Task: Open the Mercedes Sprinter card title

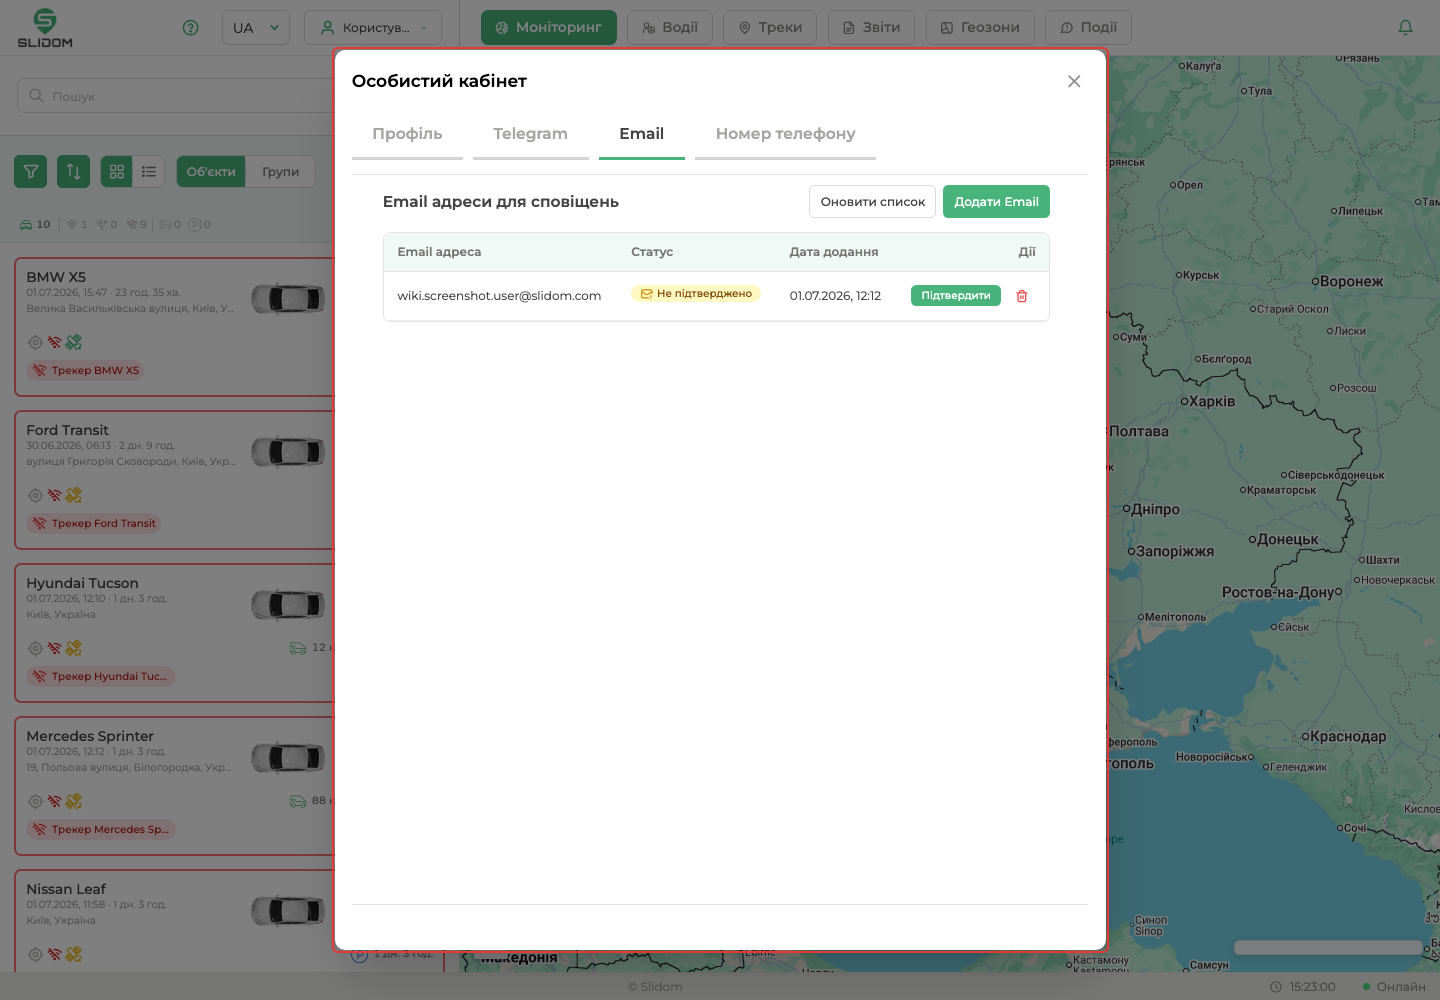Action: click(90, 736)
